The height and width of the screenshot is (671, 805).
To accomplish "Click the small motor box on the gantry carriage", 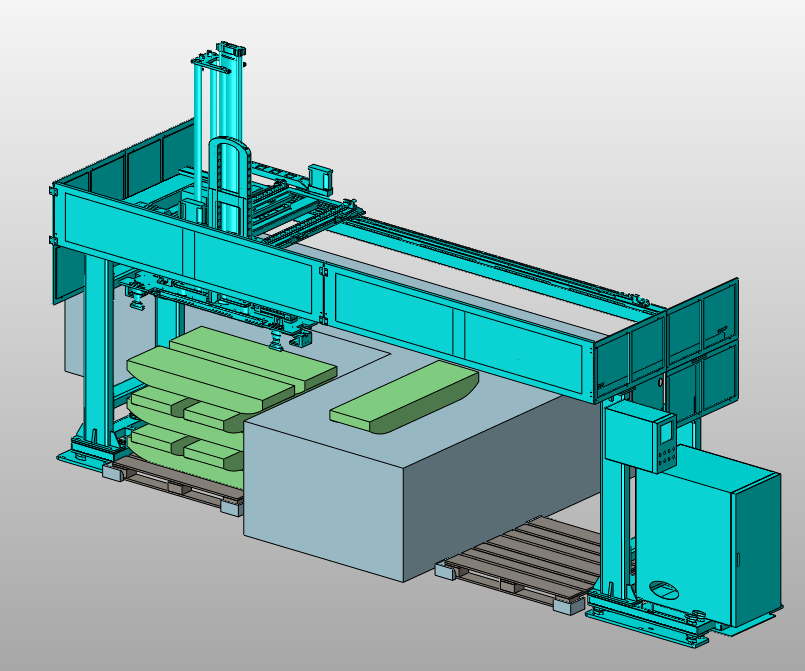I will point(320,179).
